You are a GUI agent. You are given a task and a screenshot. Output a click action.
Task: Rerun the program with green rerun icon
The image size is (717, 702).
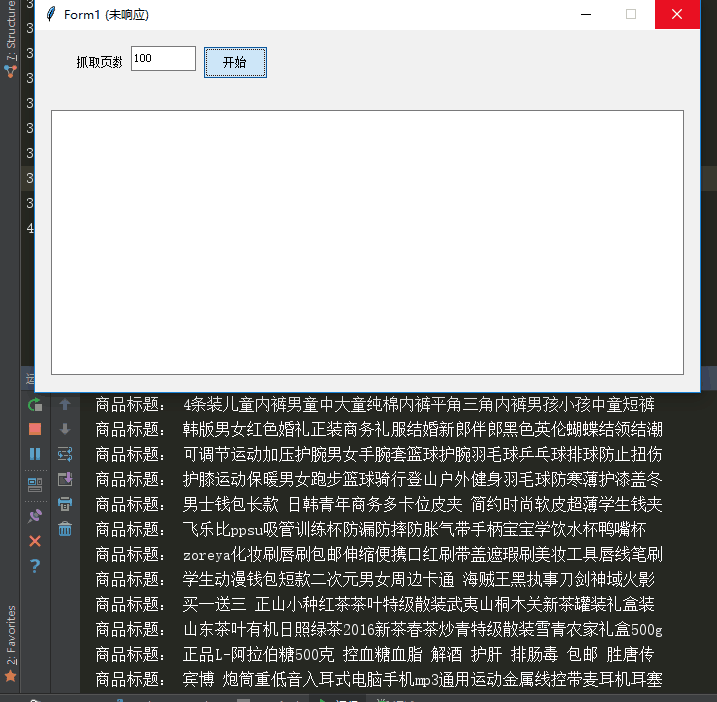[x=35, y=405]
